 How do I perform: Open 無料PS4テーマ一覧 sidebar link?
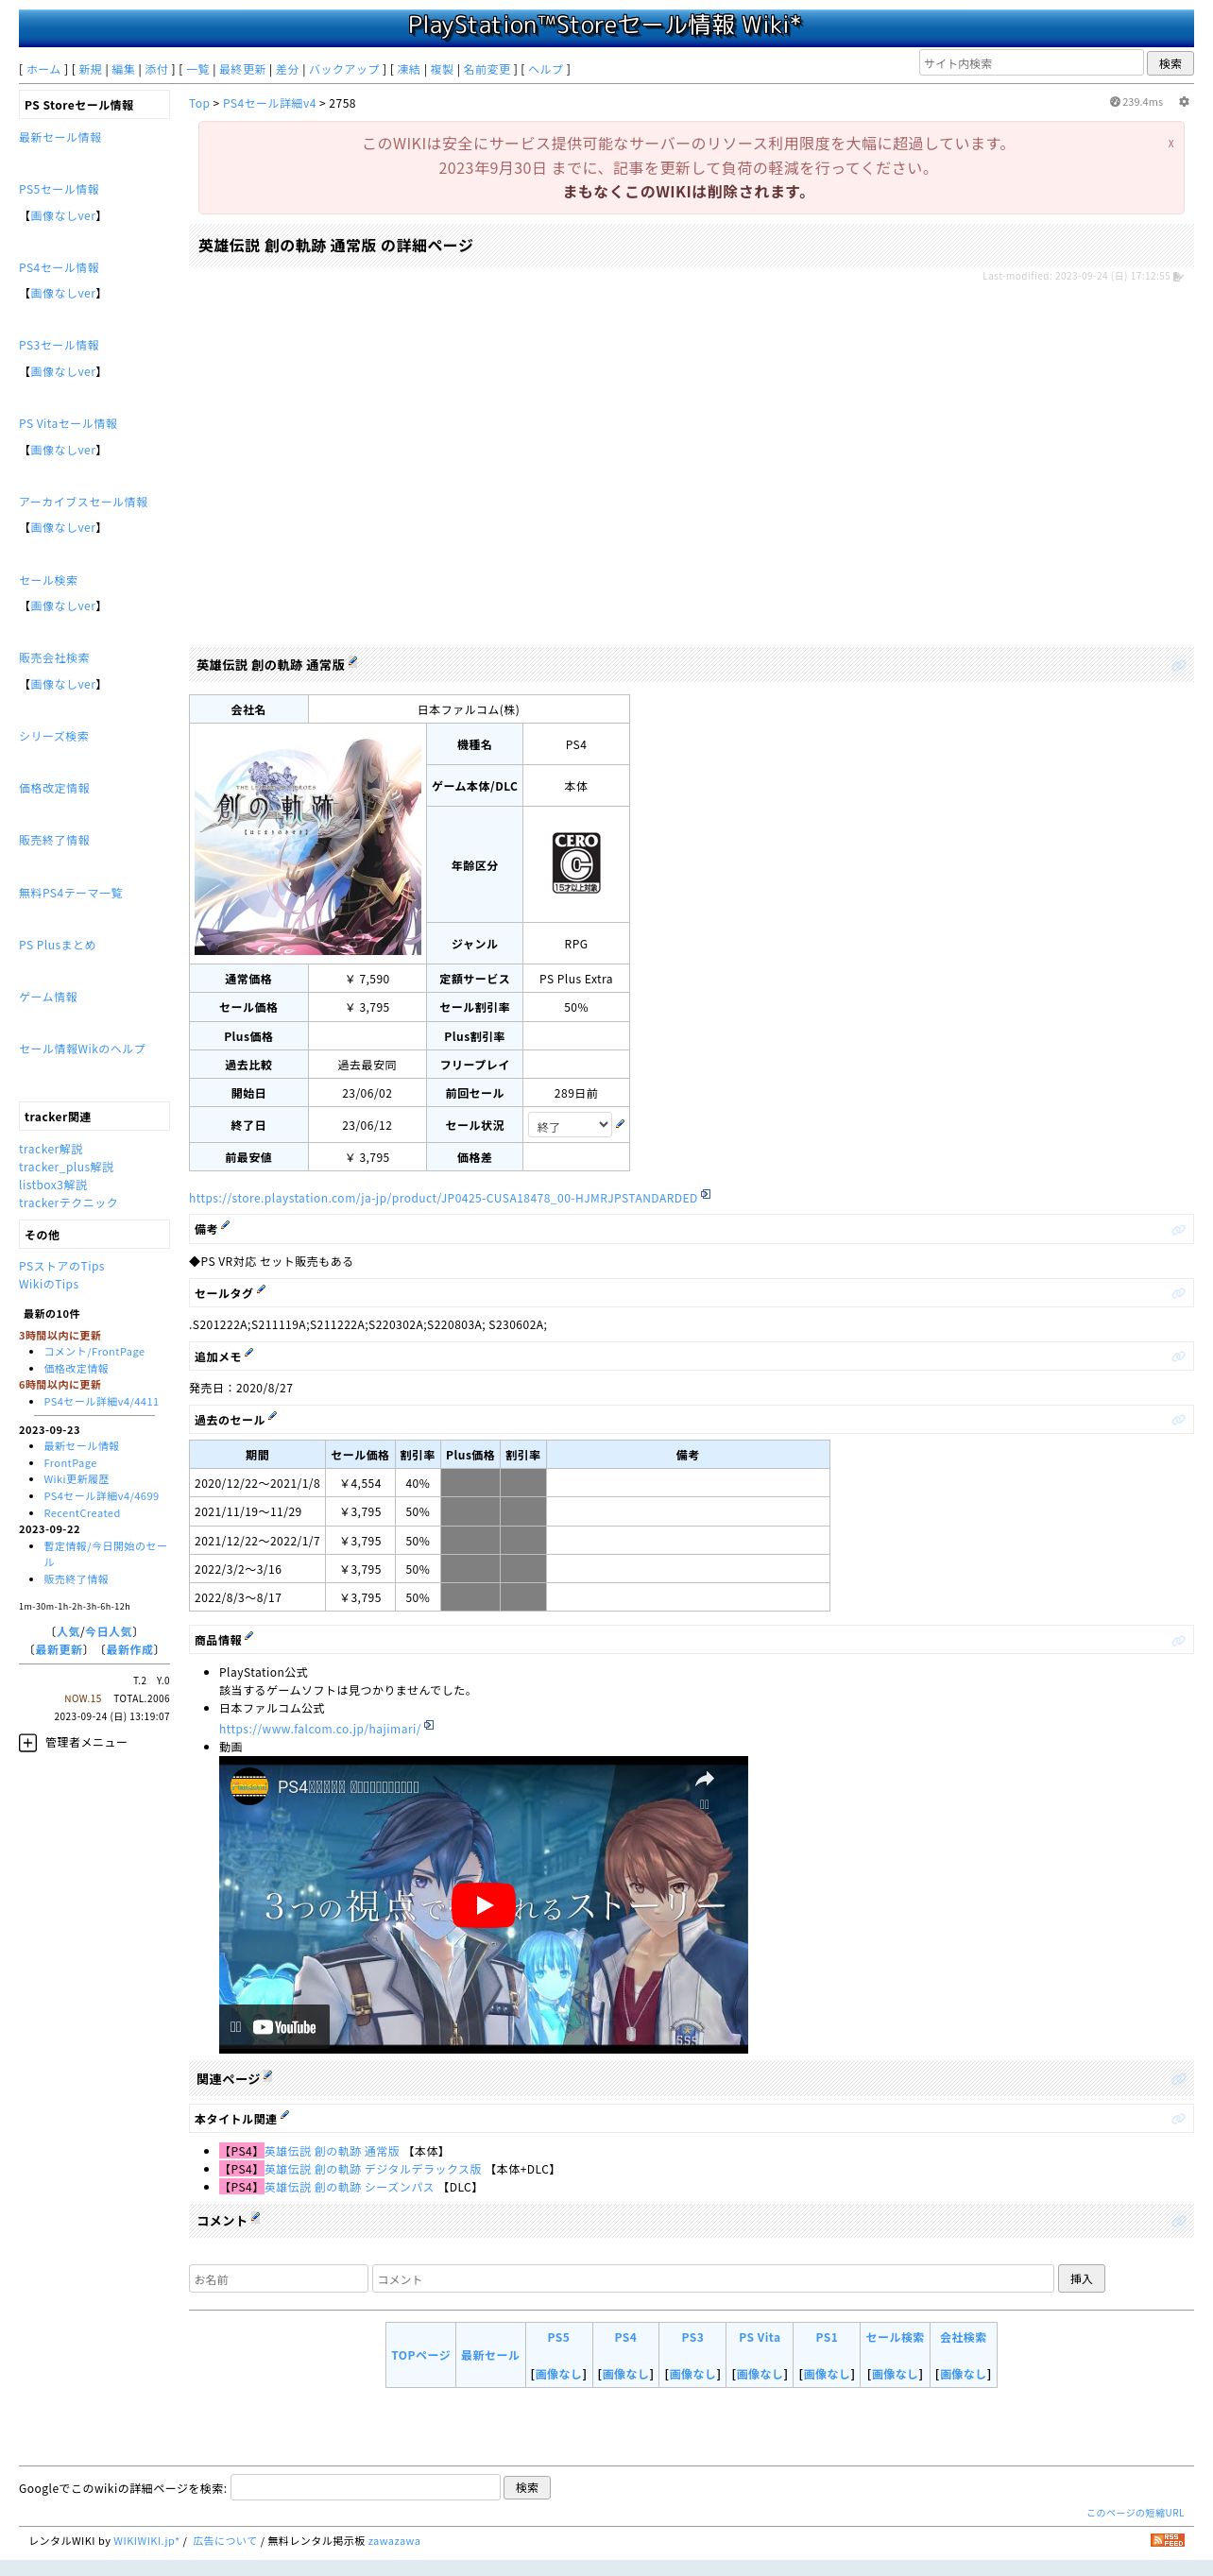[x=71, y=892]
